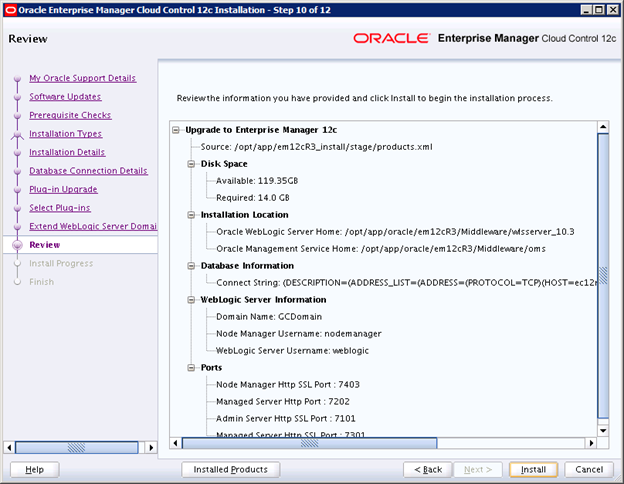Viewport: 624px width, 484px height.
Task: Select Oracle WebLogic Server Home row
Action: pos(395,232)
